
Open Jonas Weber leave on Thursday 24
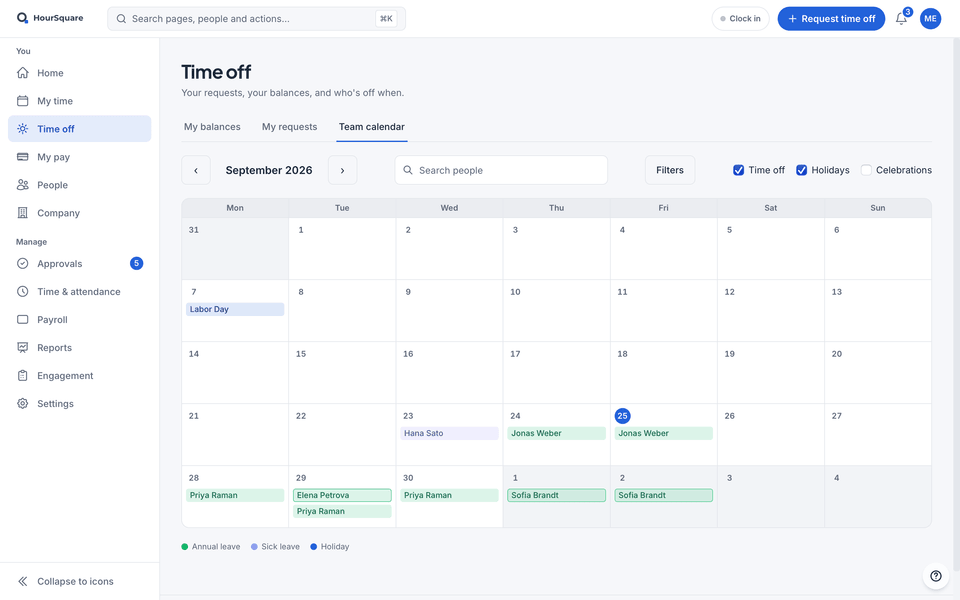pyautogui.click(x=557, y=433)
